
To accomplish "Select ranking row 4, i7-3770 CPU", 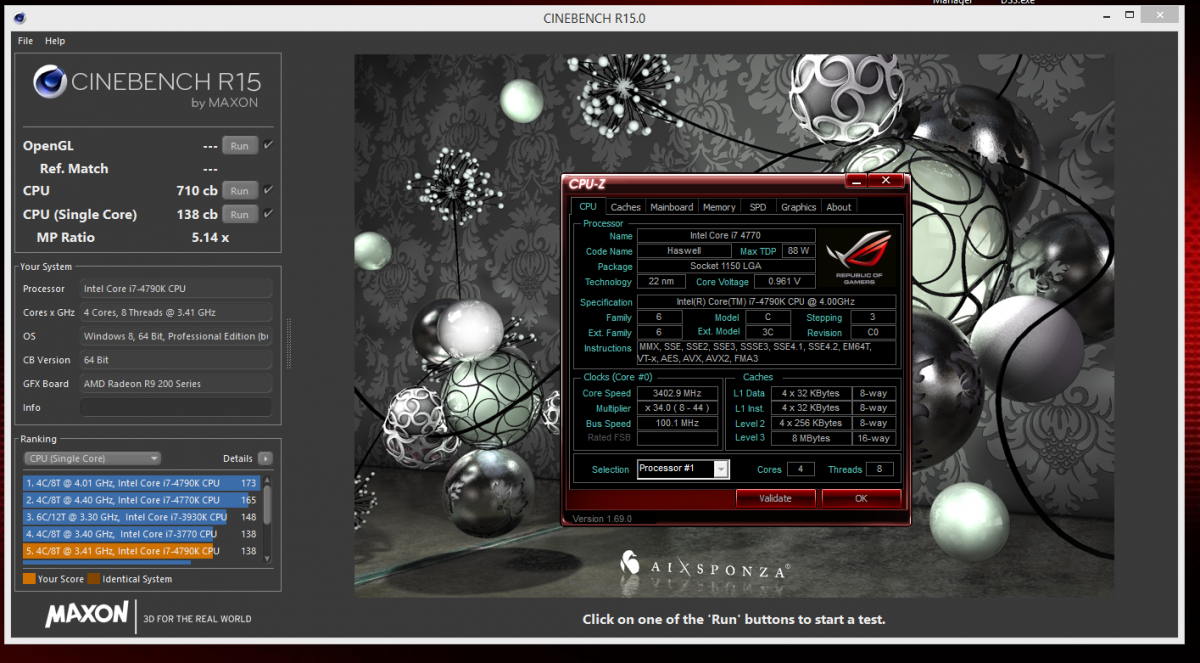I will (x=142, y=534).
